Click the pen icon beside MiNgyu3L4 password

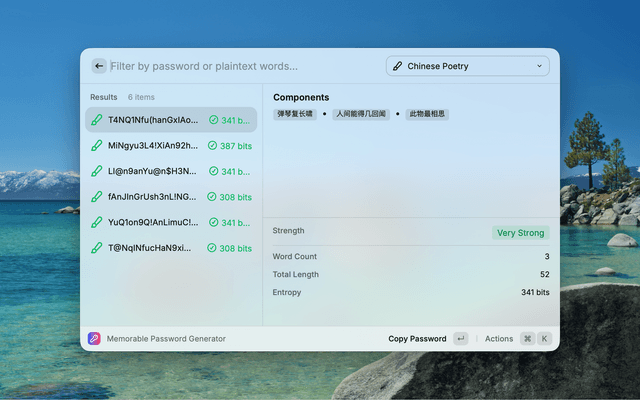click(x=97, y=146)
